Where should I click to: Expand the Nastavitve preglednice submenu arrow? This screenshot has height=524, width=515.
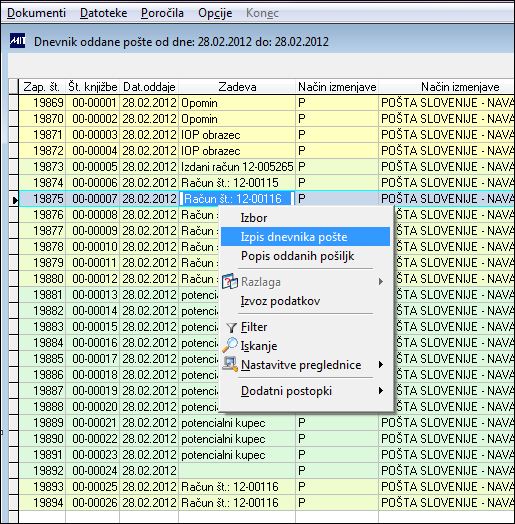381,365
